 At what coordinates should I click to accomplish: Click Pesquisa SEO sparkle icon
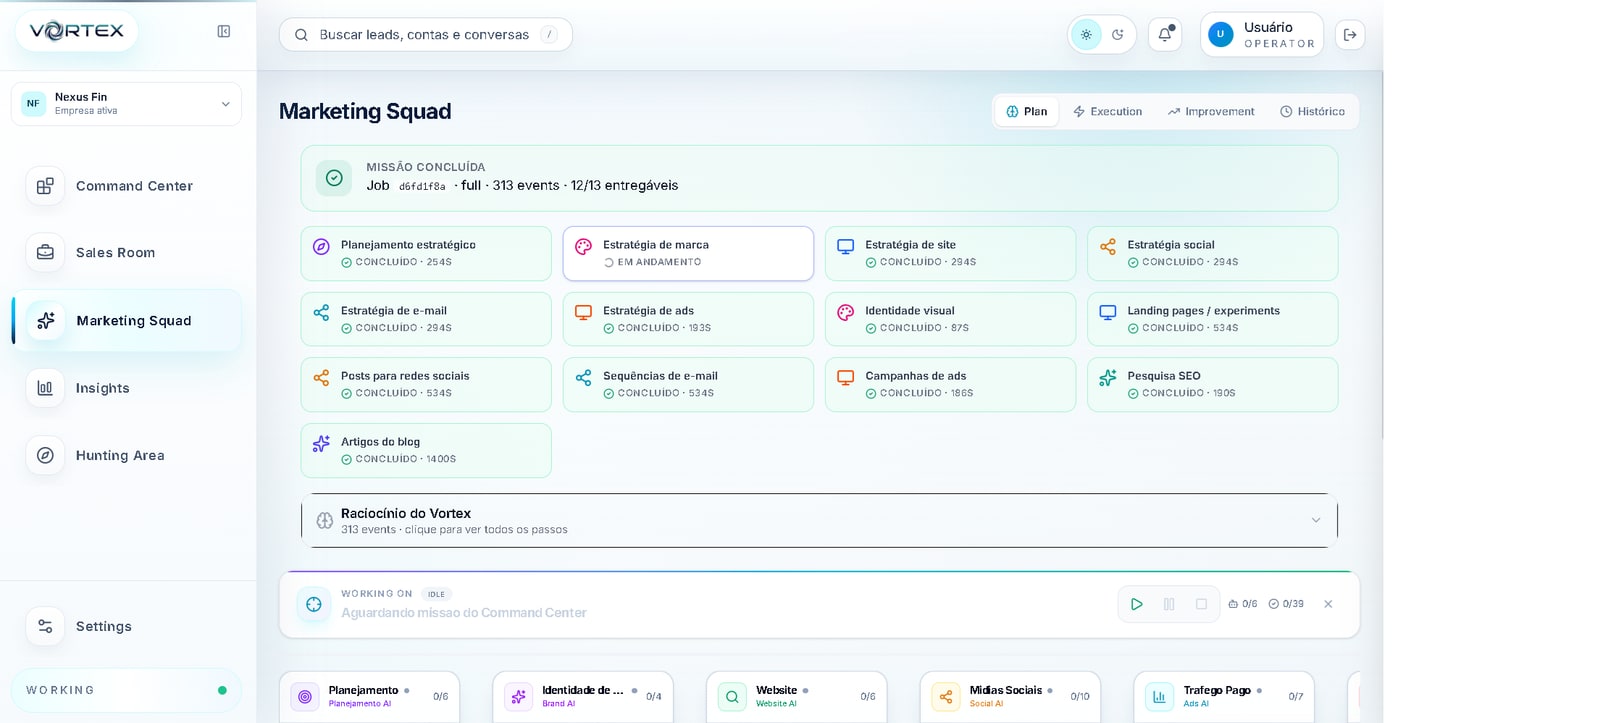coord(1108,378)
